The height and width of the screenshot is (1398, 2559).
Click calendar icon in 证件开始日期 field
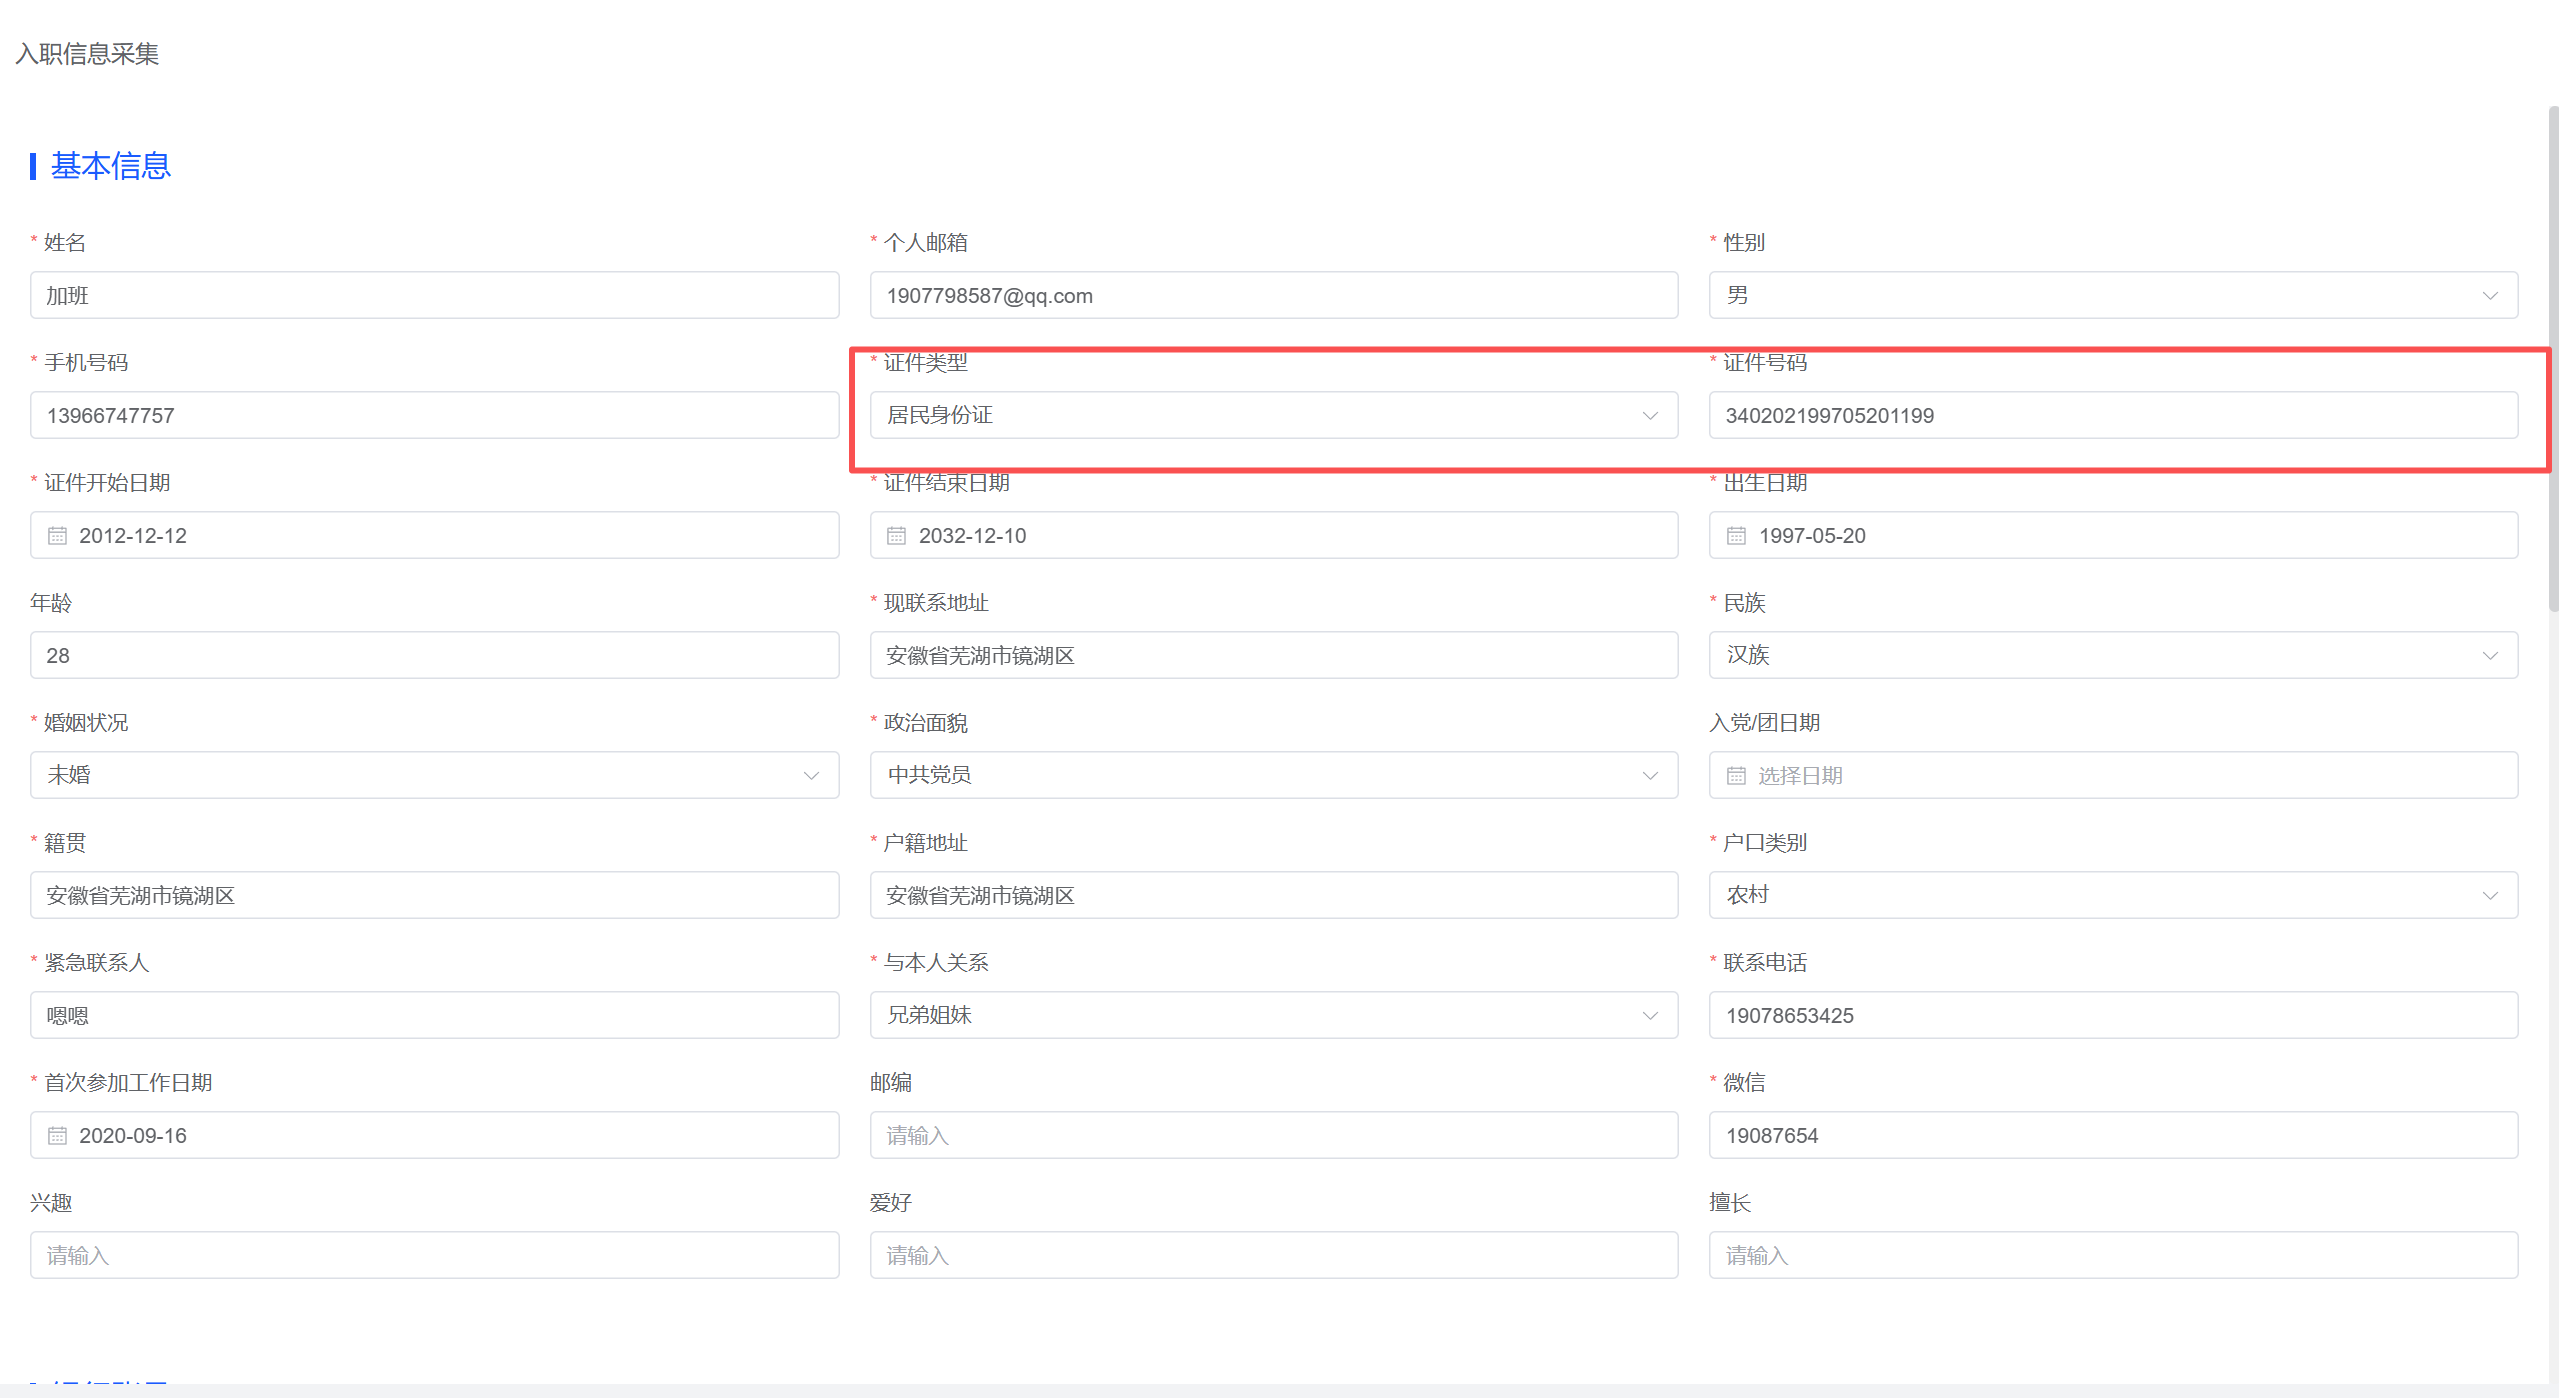(x=58, y=536)
